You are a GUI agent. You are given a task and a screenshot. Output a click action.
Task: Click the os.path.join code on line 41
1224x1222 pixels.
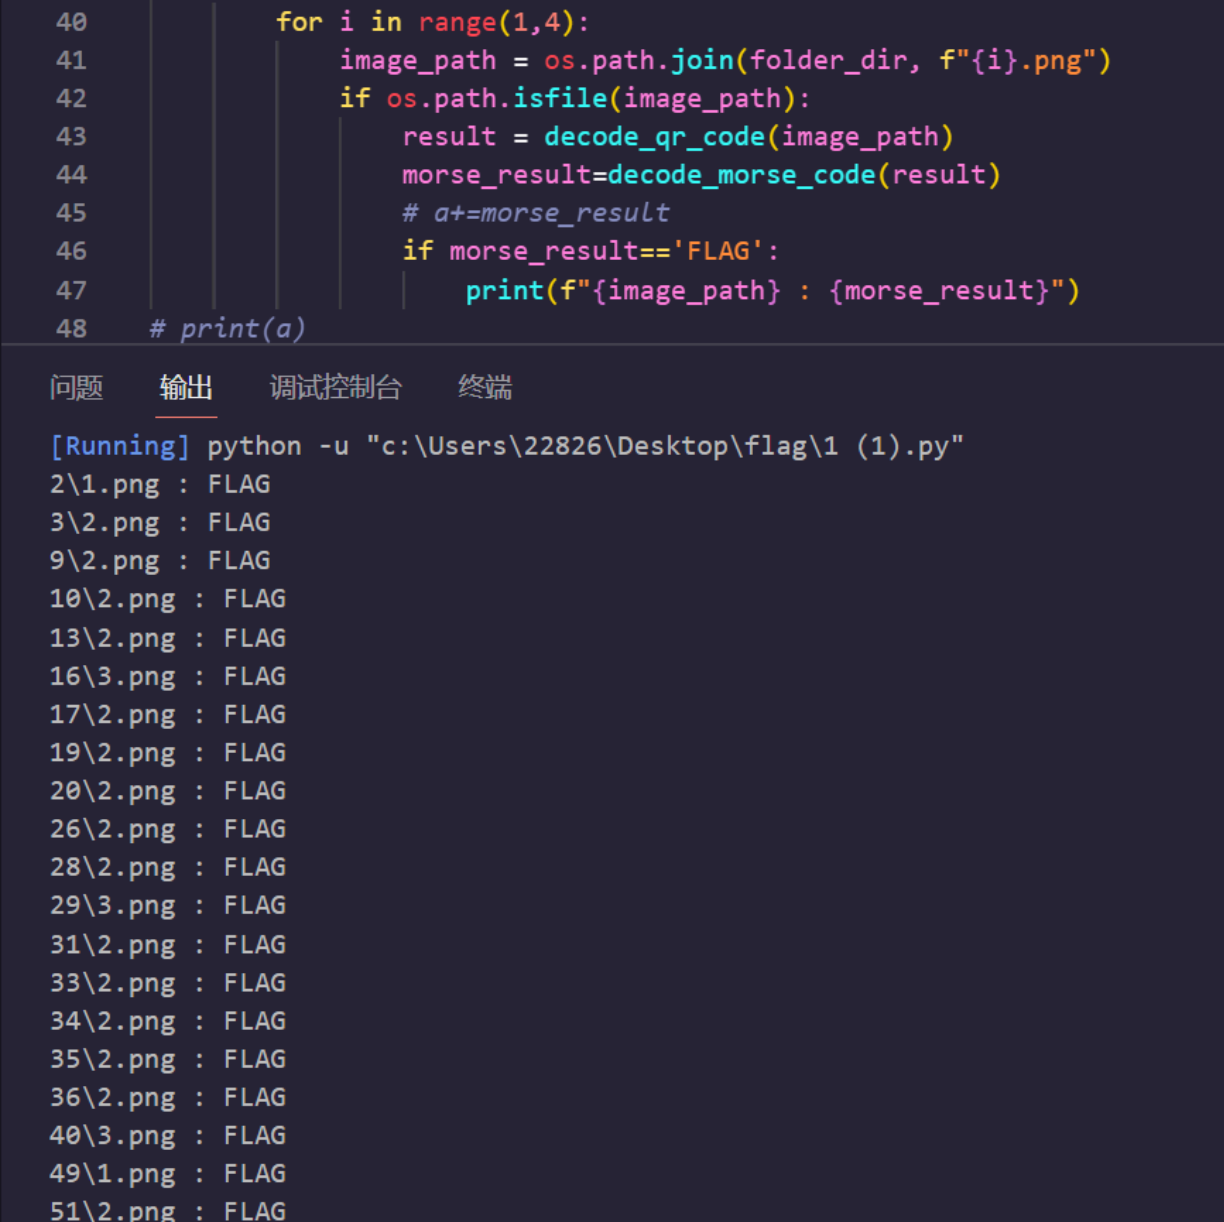tap(639, 60)
